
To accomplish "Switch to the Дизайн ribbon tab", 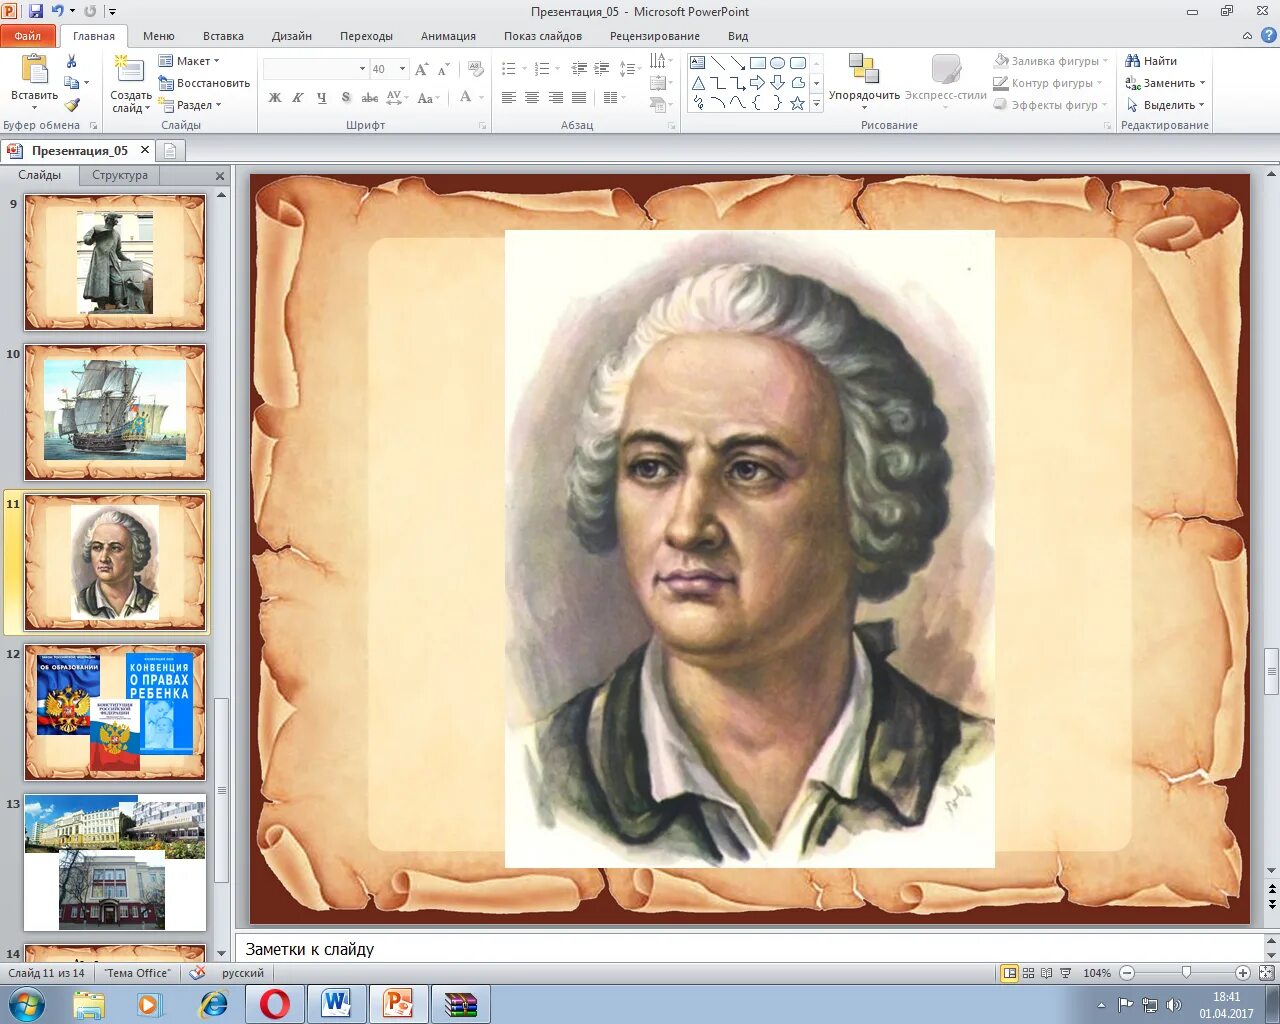I will tap(292, 36).
